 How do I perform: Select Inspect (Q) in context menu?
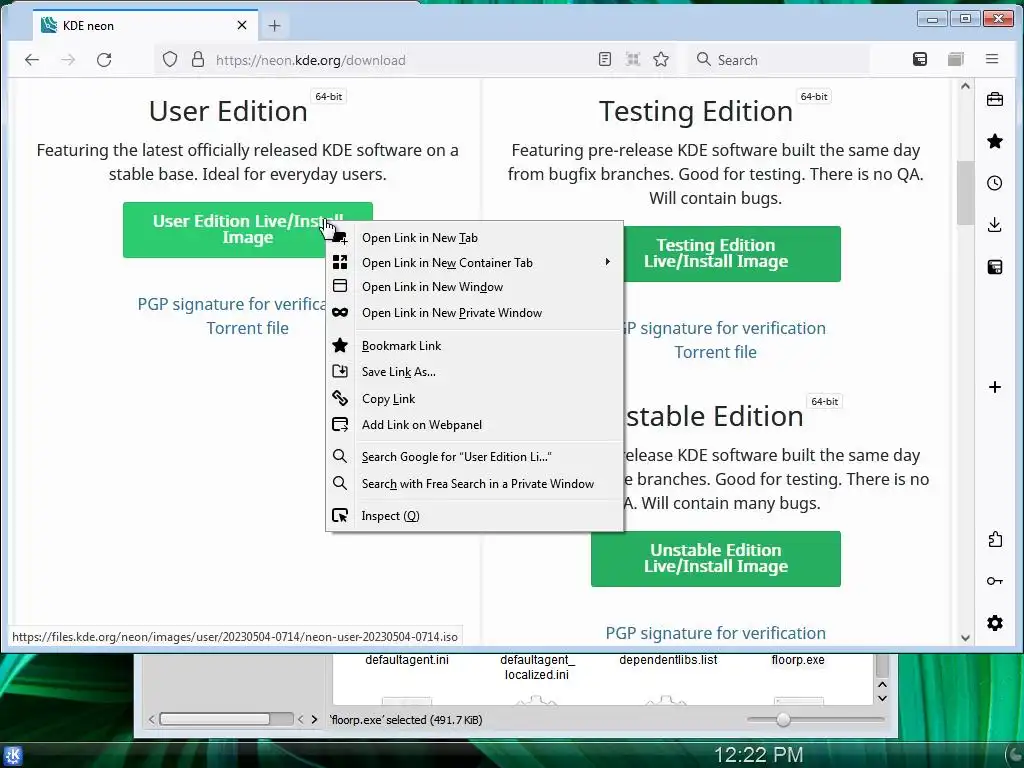(x=474, y=515)
